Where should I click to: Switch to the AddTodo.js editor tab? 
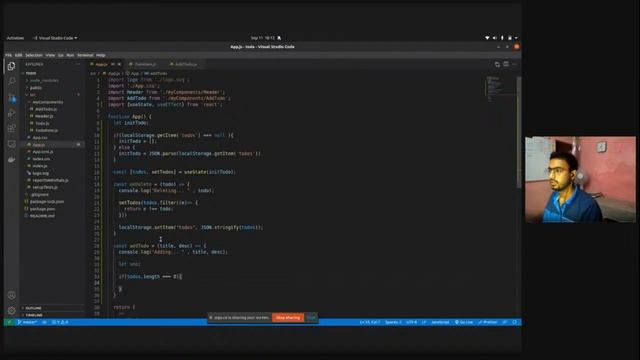click(186, 64)
